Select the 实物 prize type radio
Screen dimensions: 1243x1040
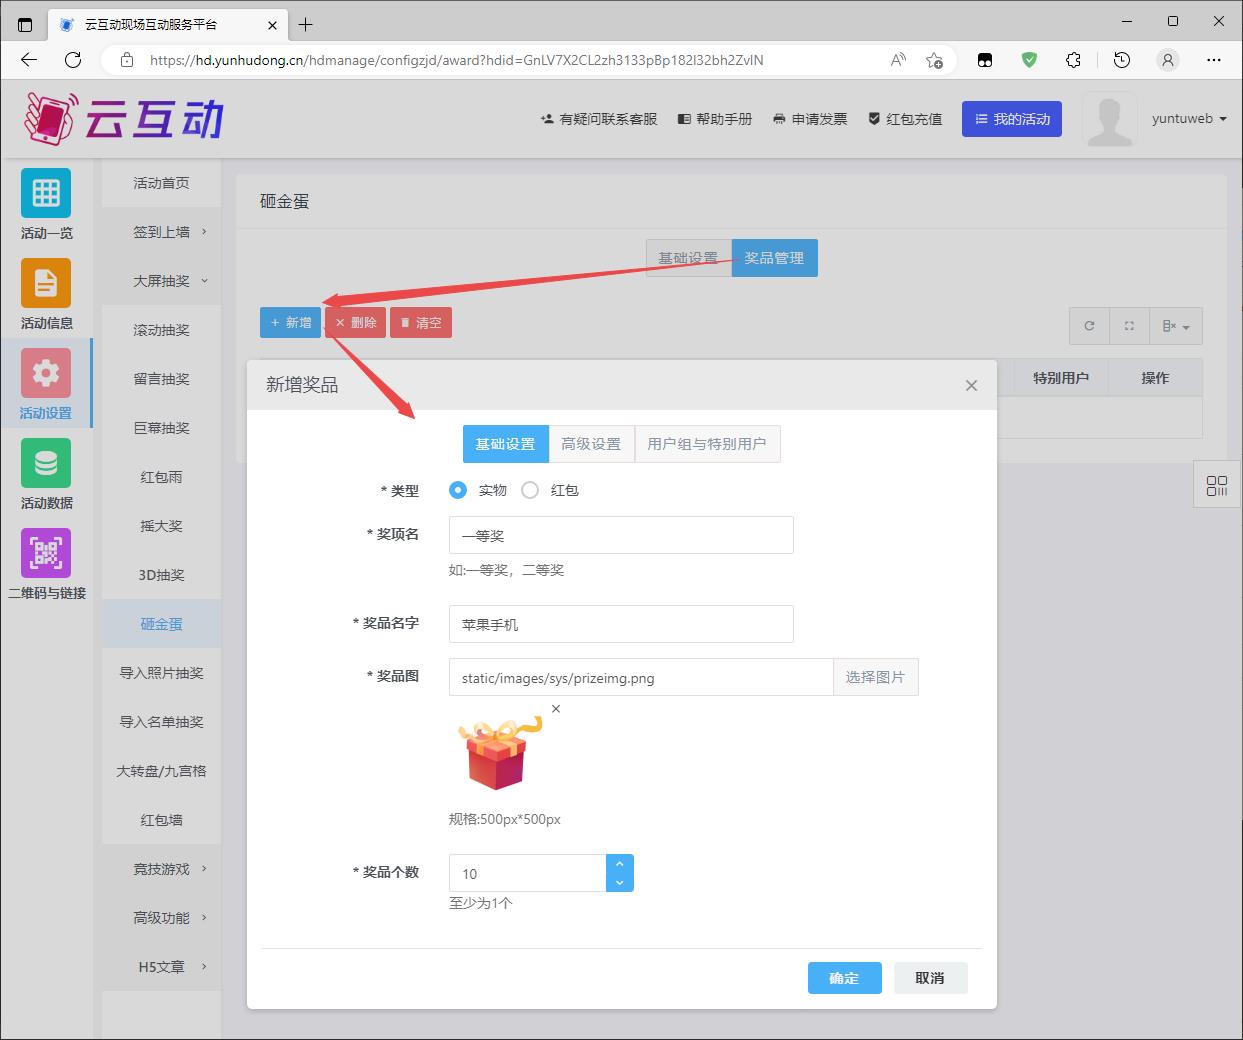click(x=458, y=490)
